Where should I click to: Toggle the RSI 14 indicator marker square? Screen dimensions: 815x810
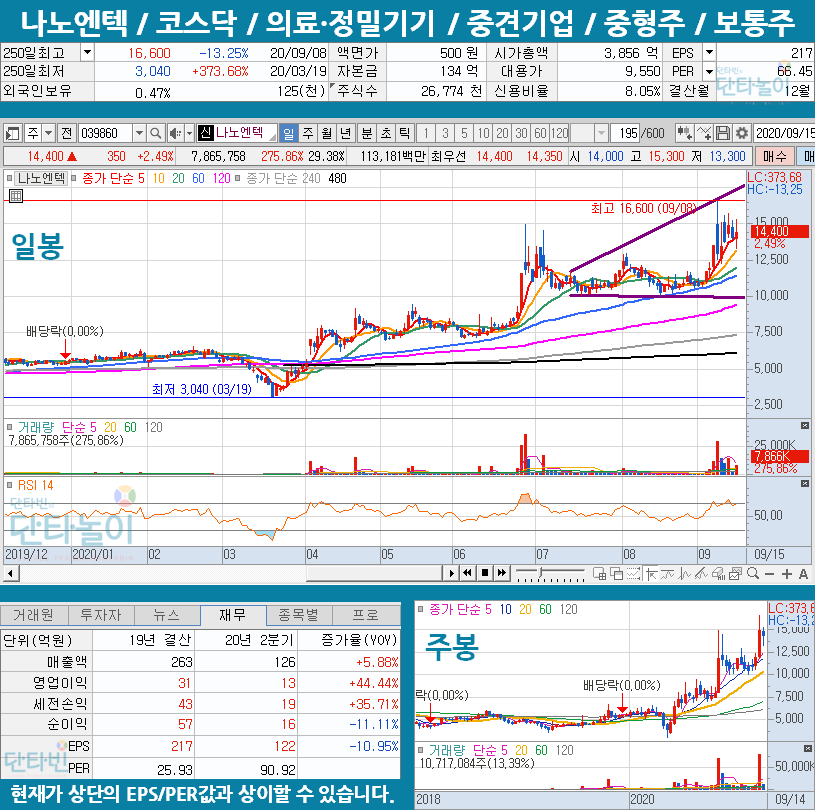coord(9,485)
